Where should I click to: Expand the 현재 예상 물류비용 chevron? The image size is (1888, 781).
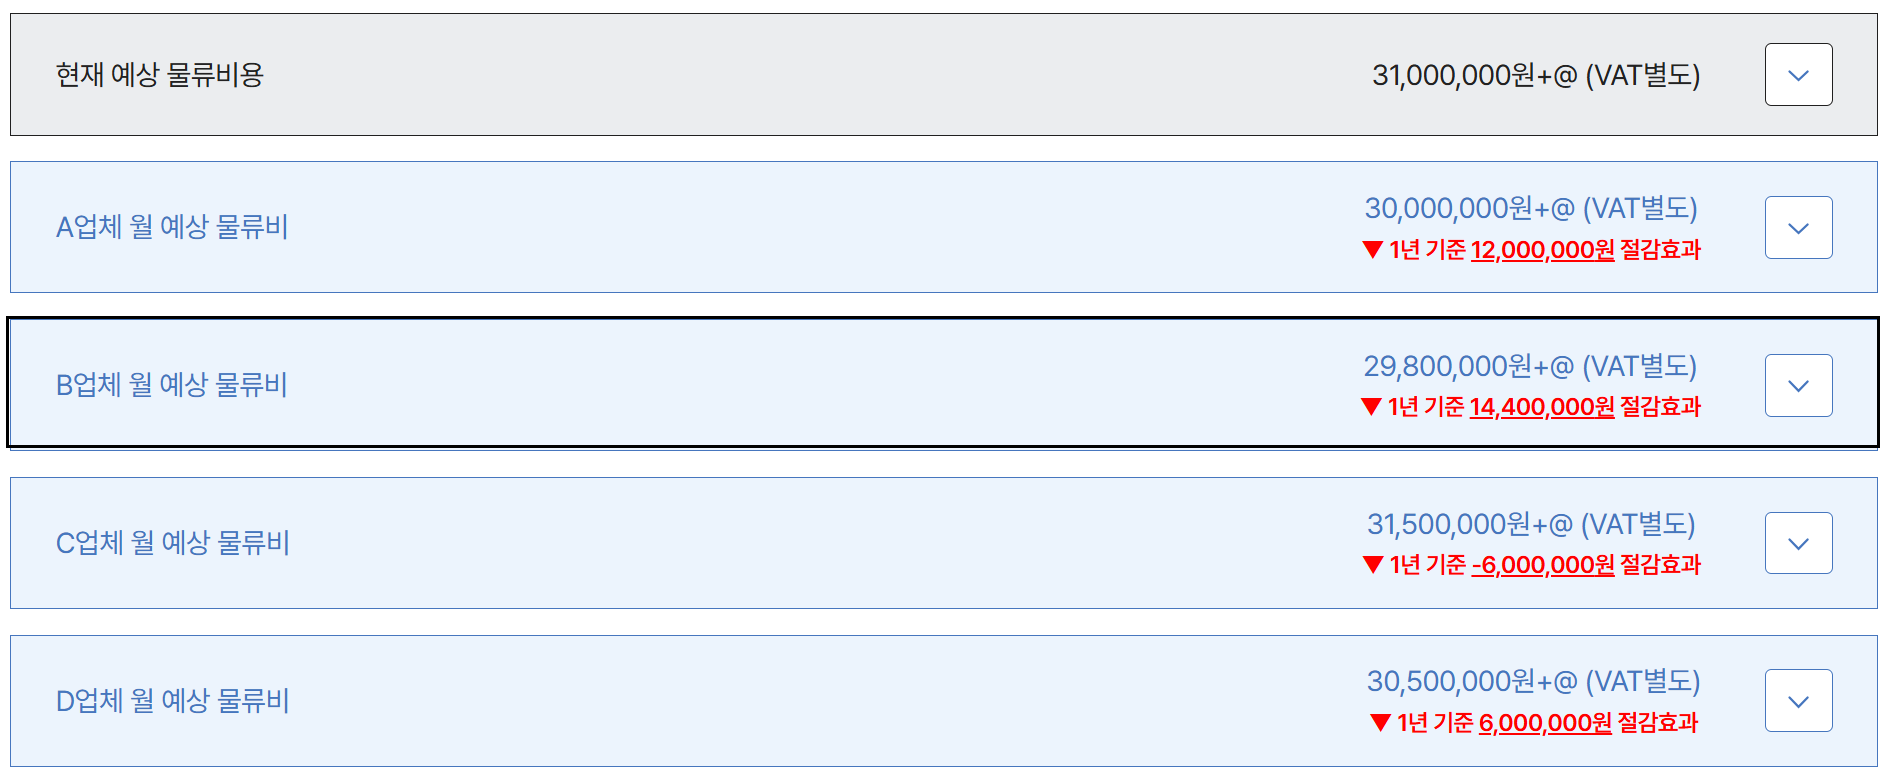coord(1798,75)
